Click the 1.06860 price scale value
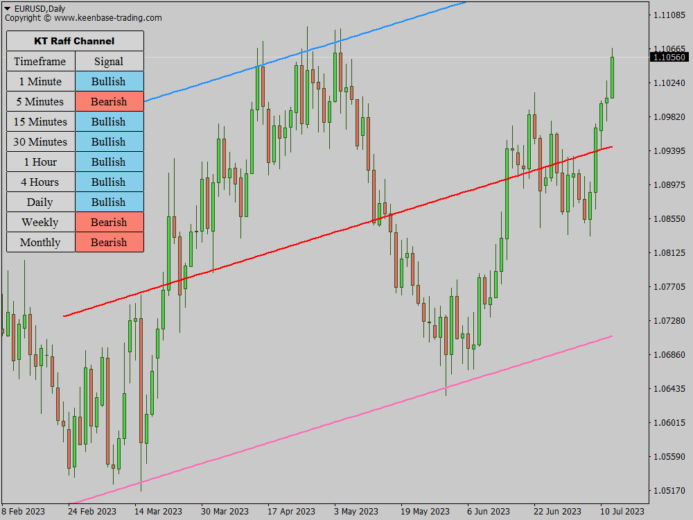The width and height of the screenshot is (693, 520). coord(669,355)
